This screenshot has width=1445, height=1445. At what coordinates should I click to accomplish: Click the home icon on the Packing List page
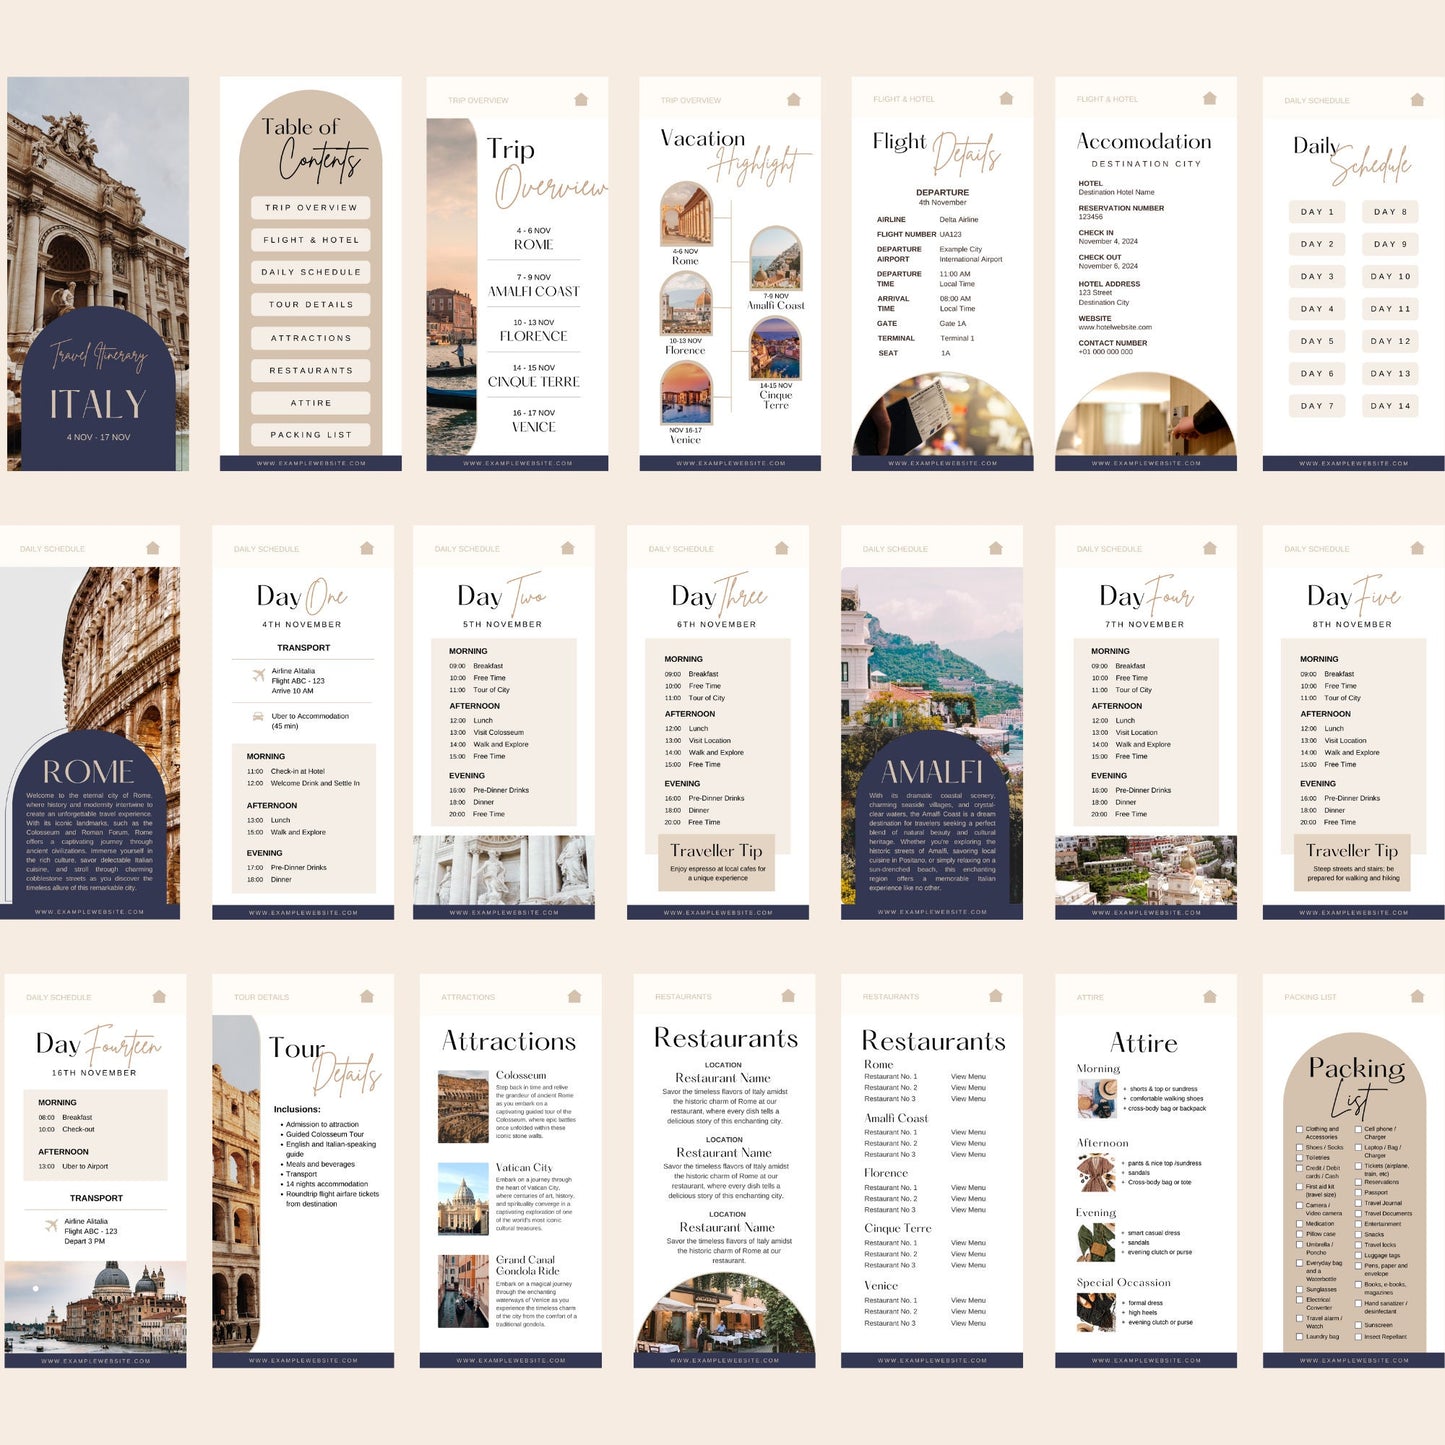(1415, 997)
